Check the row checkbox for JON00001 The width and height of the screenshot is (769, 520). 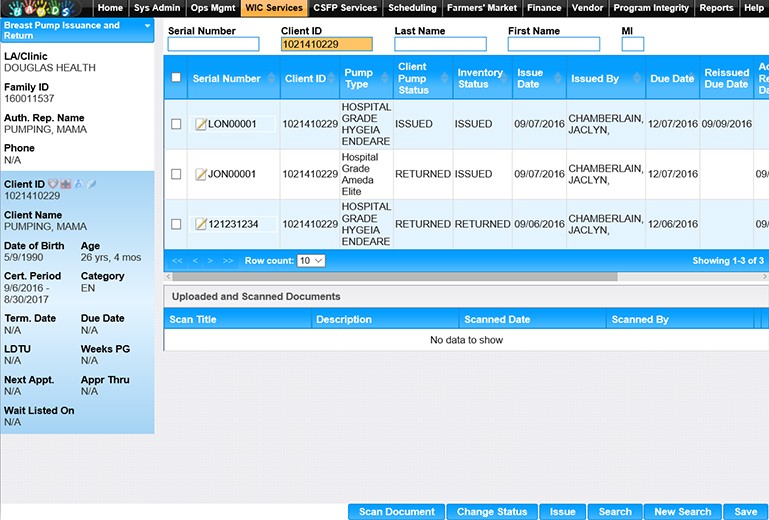click(x=176, y=174)
